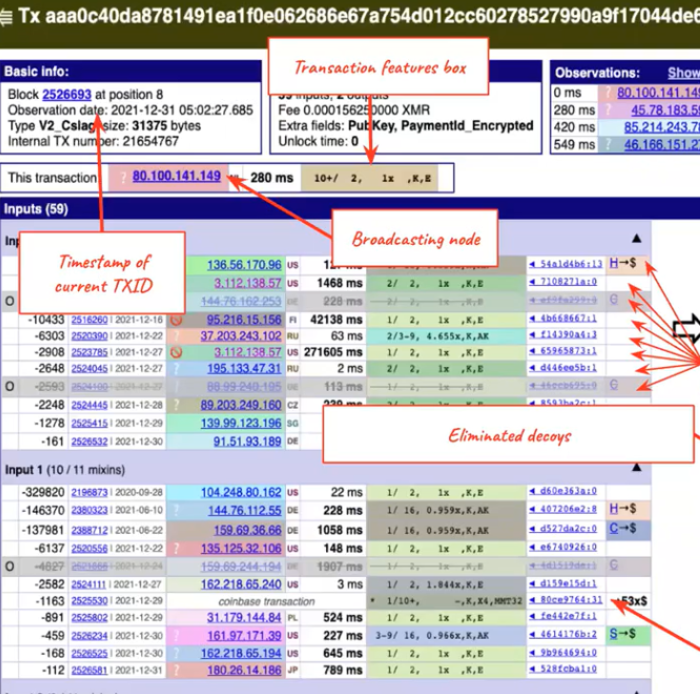Open the hamburger menu beside Tx hash
700x694 pixels.
click(9, 15)
